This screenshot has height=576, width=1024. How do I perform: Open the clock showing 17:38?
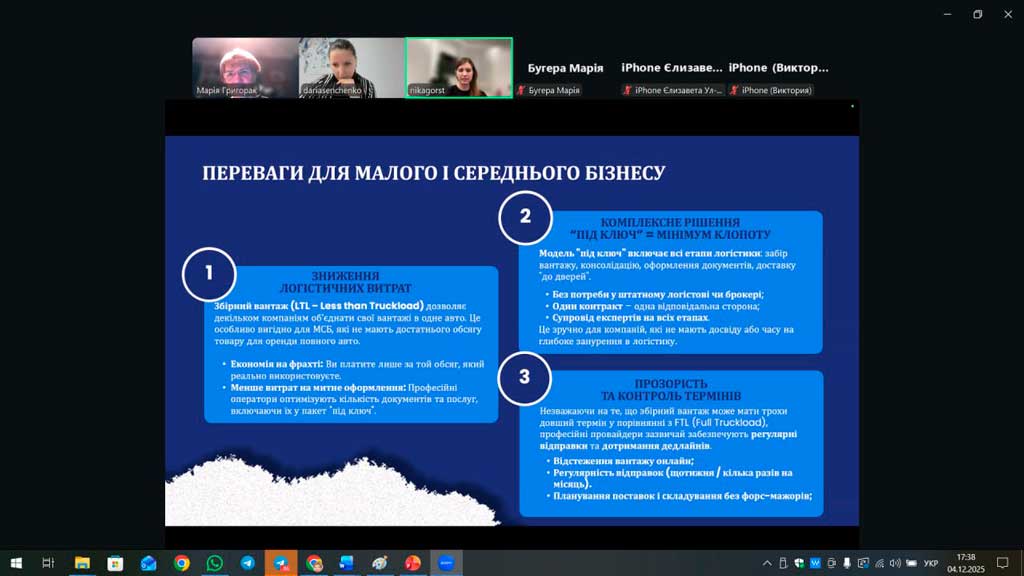[x=965, y=563]
